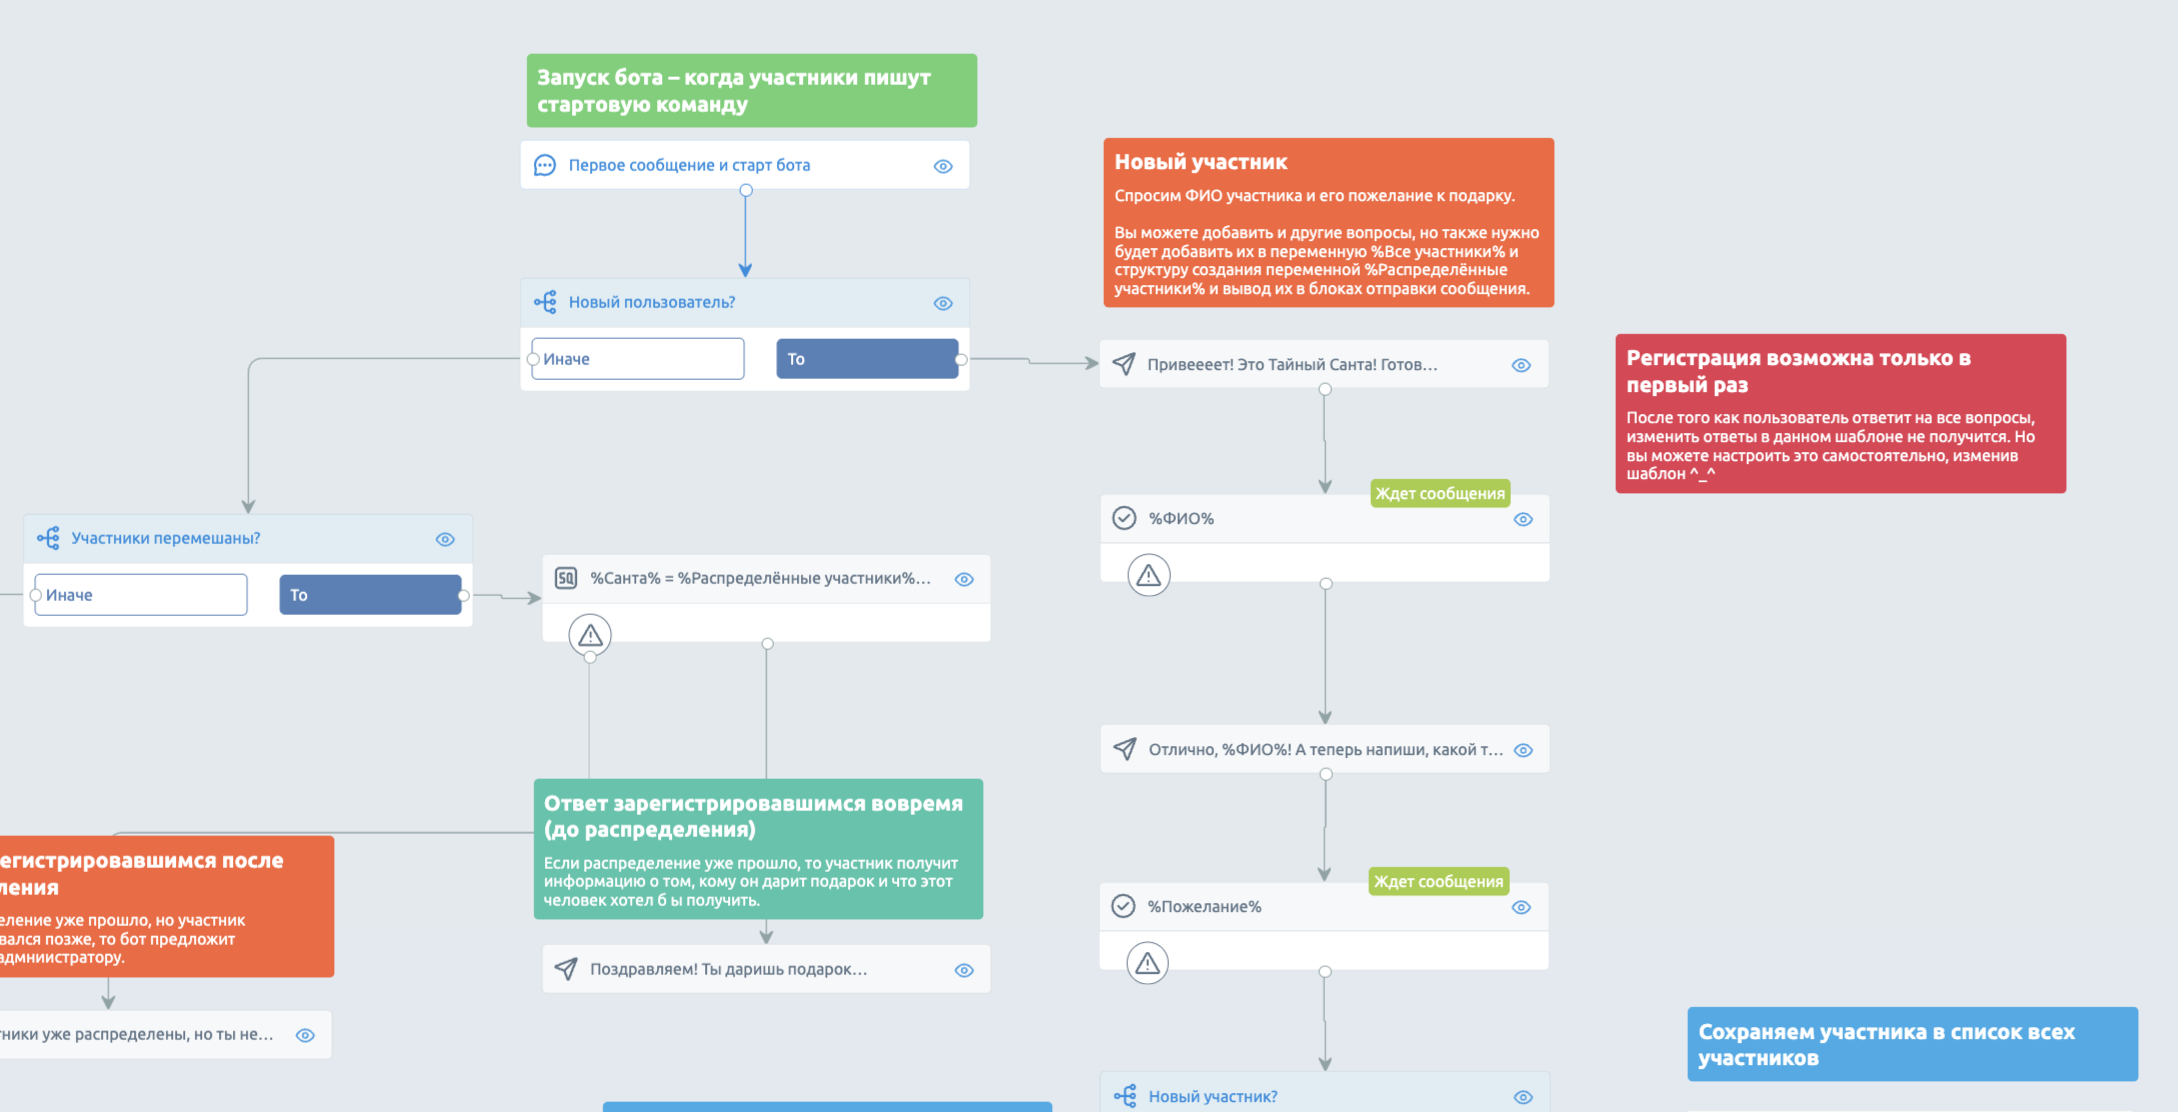Click paper plane icon on Привеееет! message block
This screenshot has width=2178, height=1112.
pyautogui.click(x=1124, y=364)
